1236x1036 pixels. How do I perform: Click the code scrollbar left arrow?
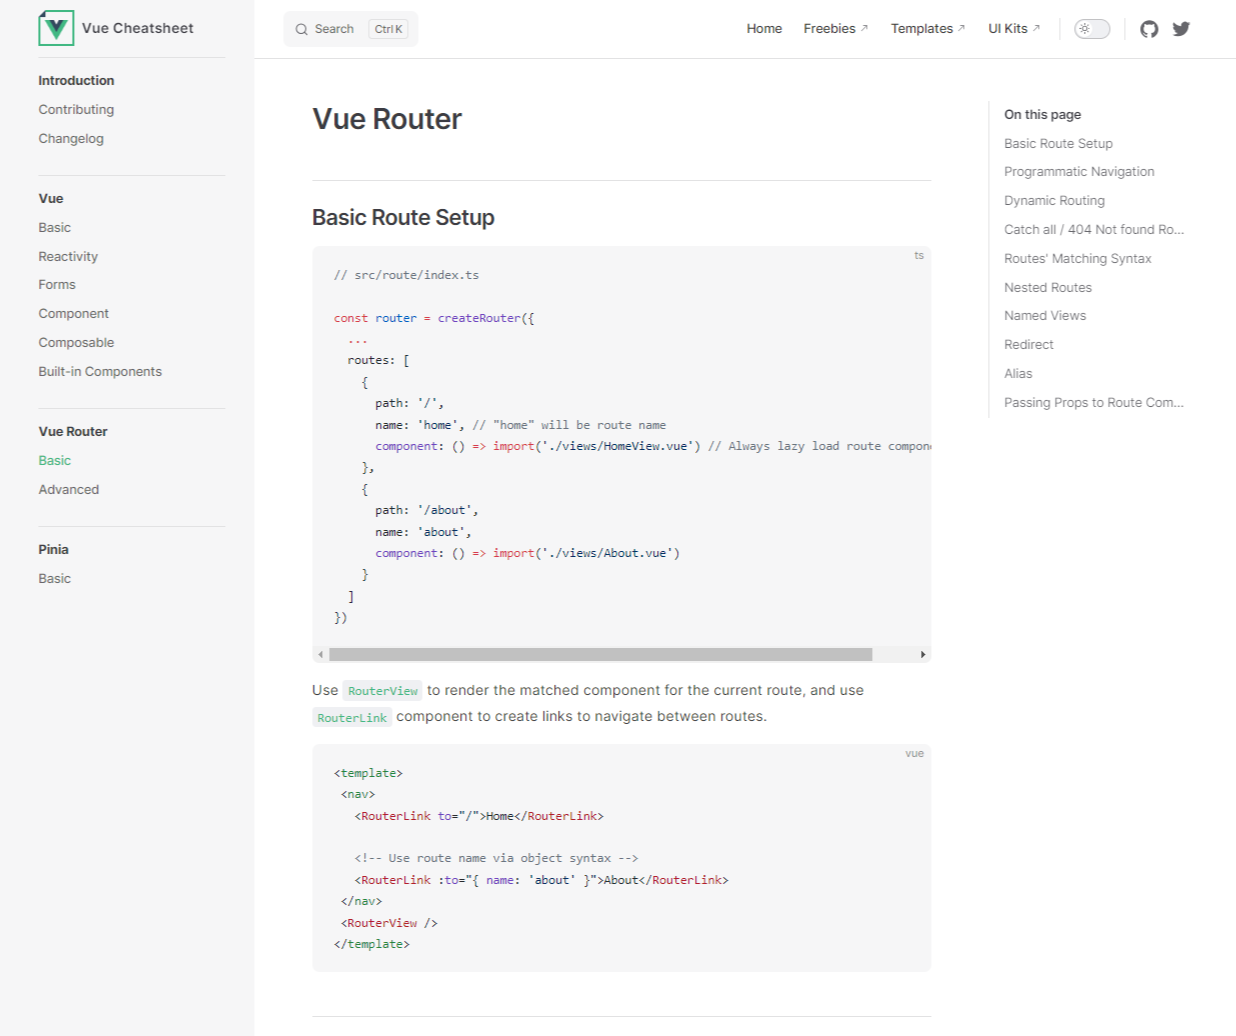coord(320,654)
